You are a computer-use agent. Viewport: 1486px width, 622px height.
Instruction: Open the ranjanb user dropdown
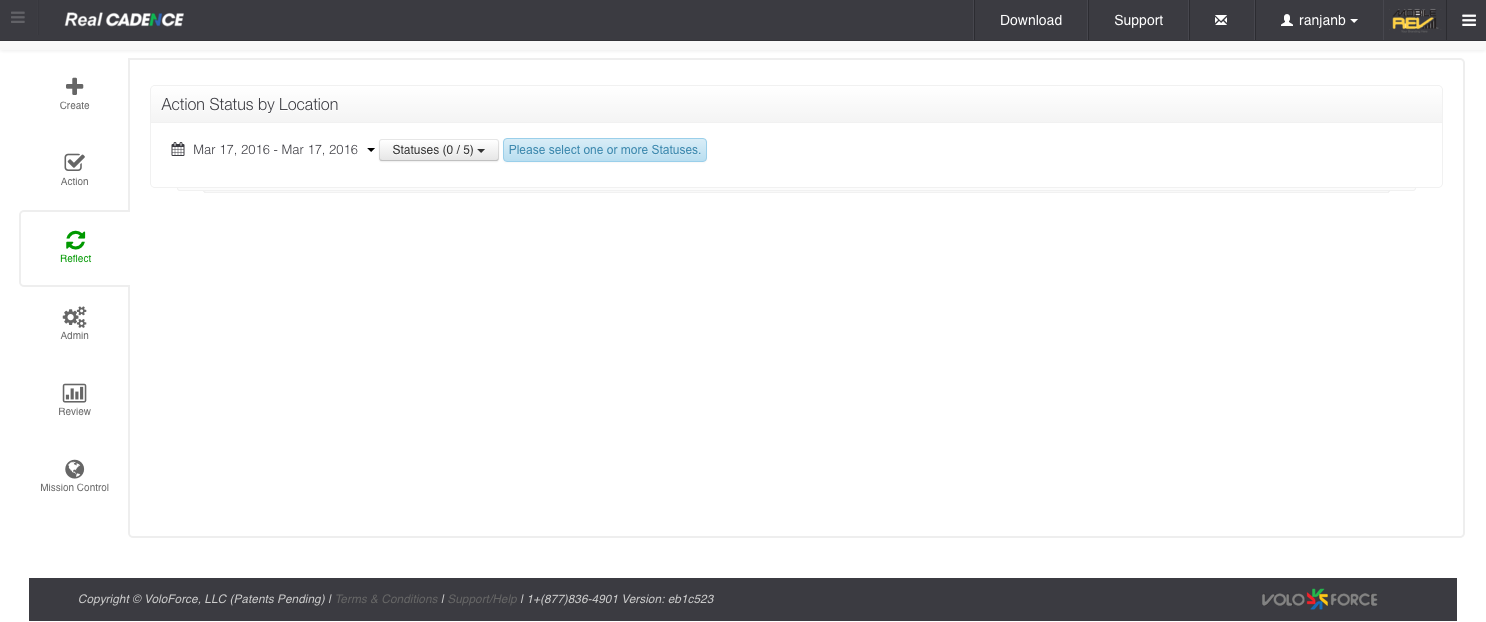coord(1319,20)
